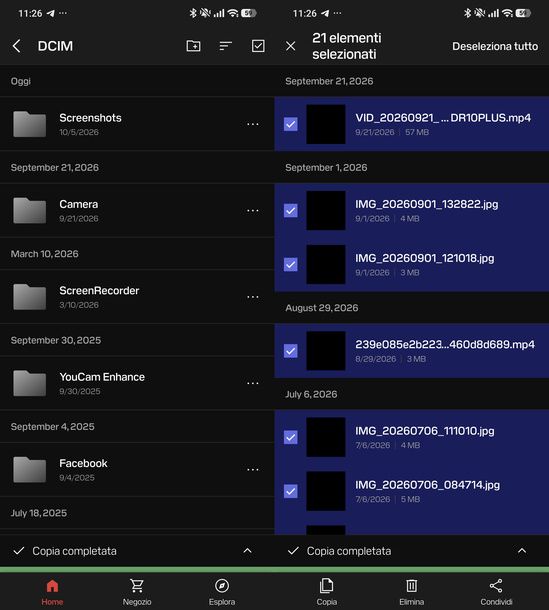549x610 pixels.
Task: Open the Facebook folder icon
Action: point(30,470)
